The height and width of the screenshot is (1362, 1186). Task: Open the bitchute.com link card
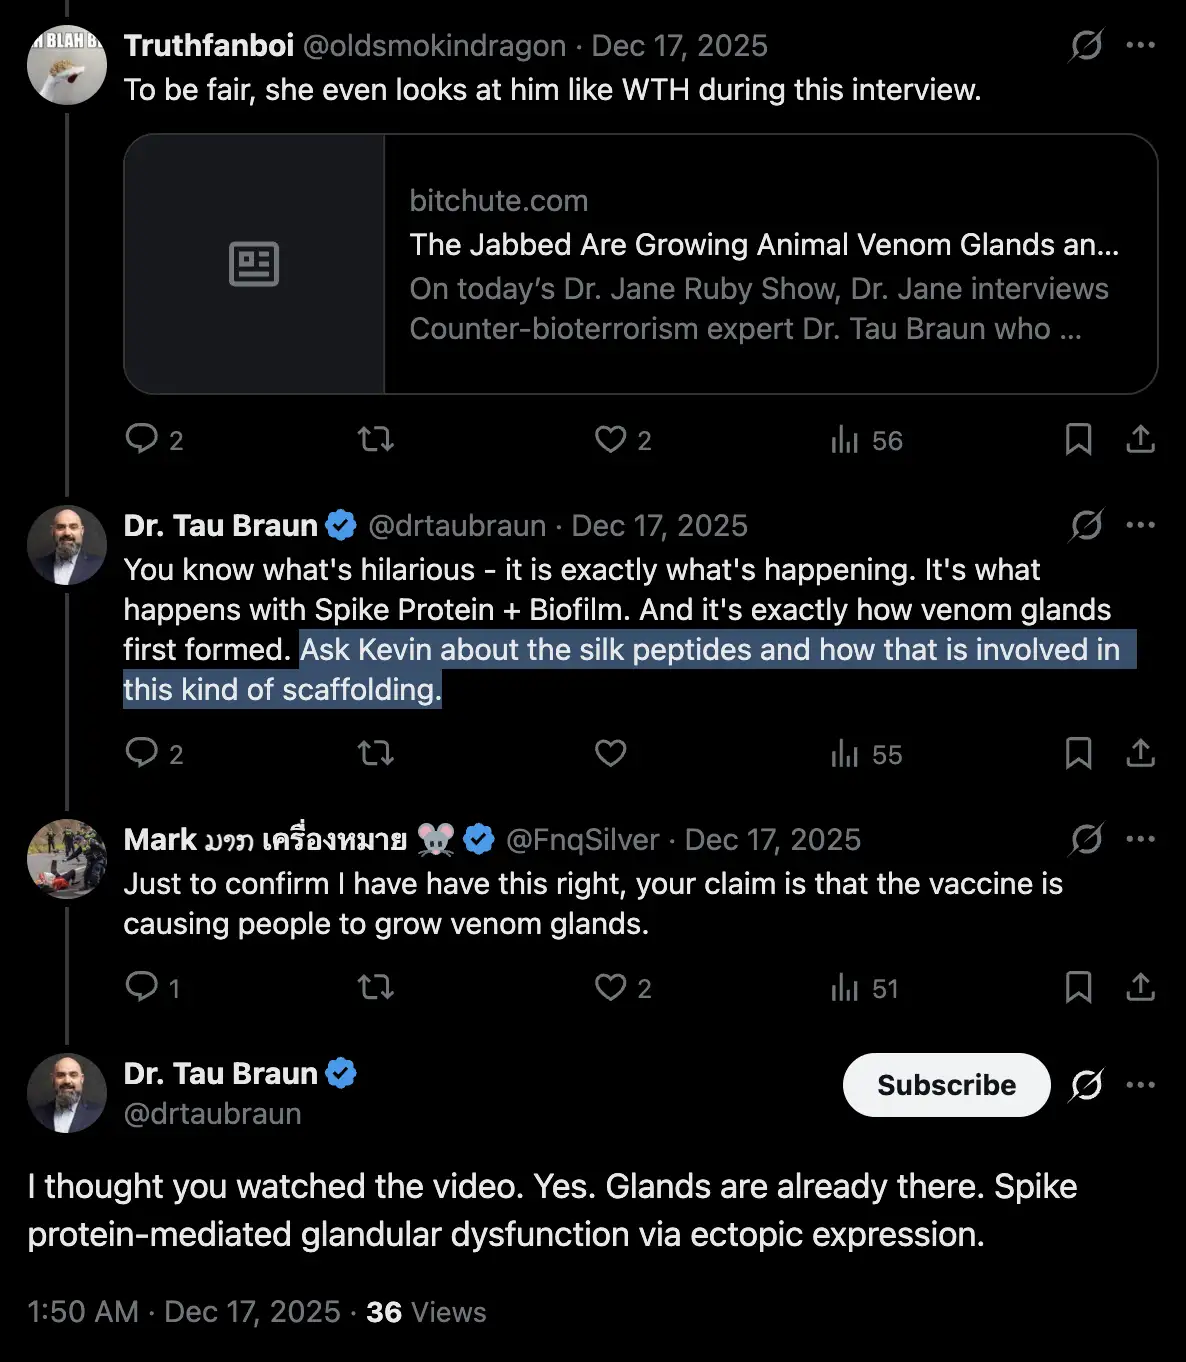pyautogui.click(x=640, y=264)
